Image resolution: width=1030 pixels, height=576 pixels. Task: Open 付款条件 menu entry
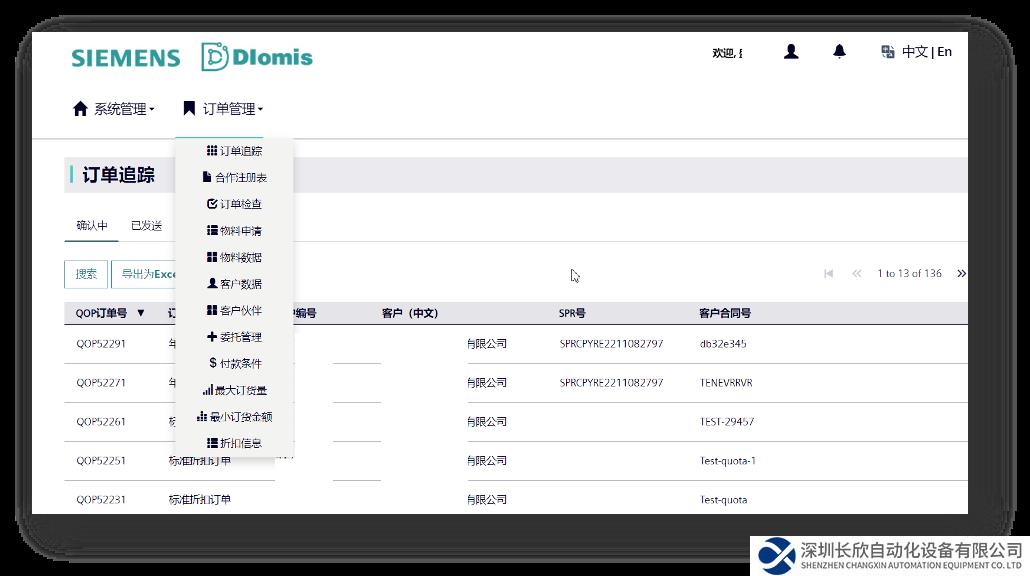click(235, 363)
